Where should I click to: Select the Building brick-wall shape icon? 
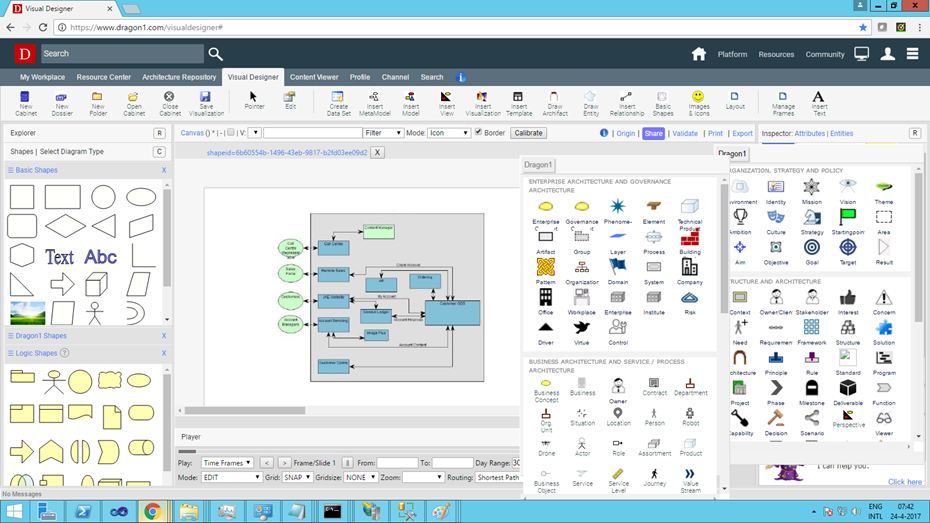click(690, 238)
